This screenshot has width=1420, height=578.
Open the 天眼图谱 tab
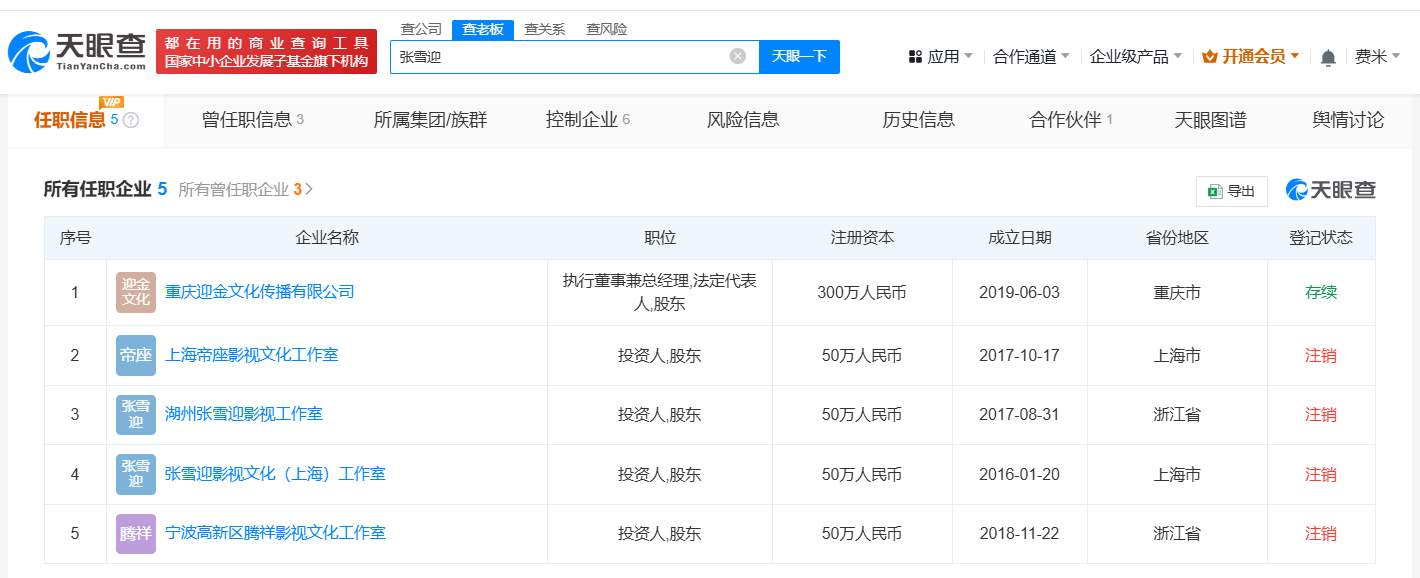(x=1210, y=120)
